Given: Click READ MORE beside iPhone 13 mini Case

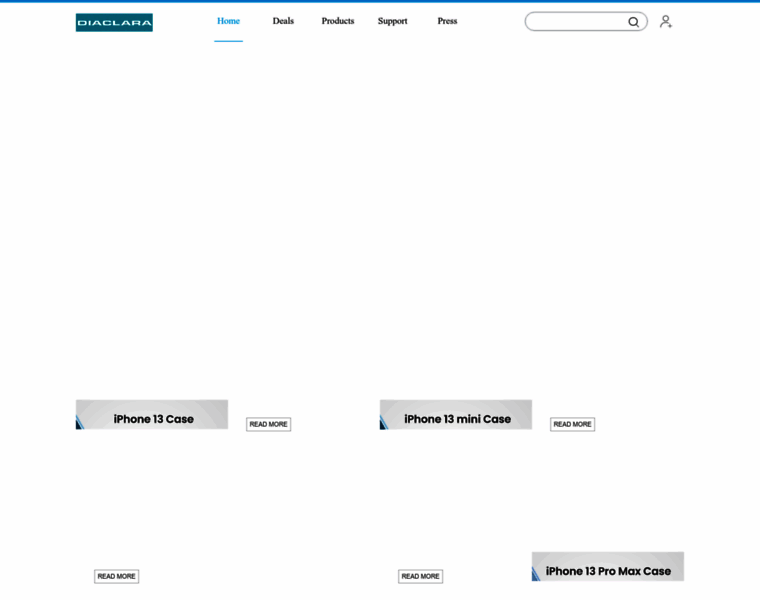Looking at the screenshot, I should [x=572, y=424].
